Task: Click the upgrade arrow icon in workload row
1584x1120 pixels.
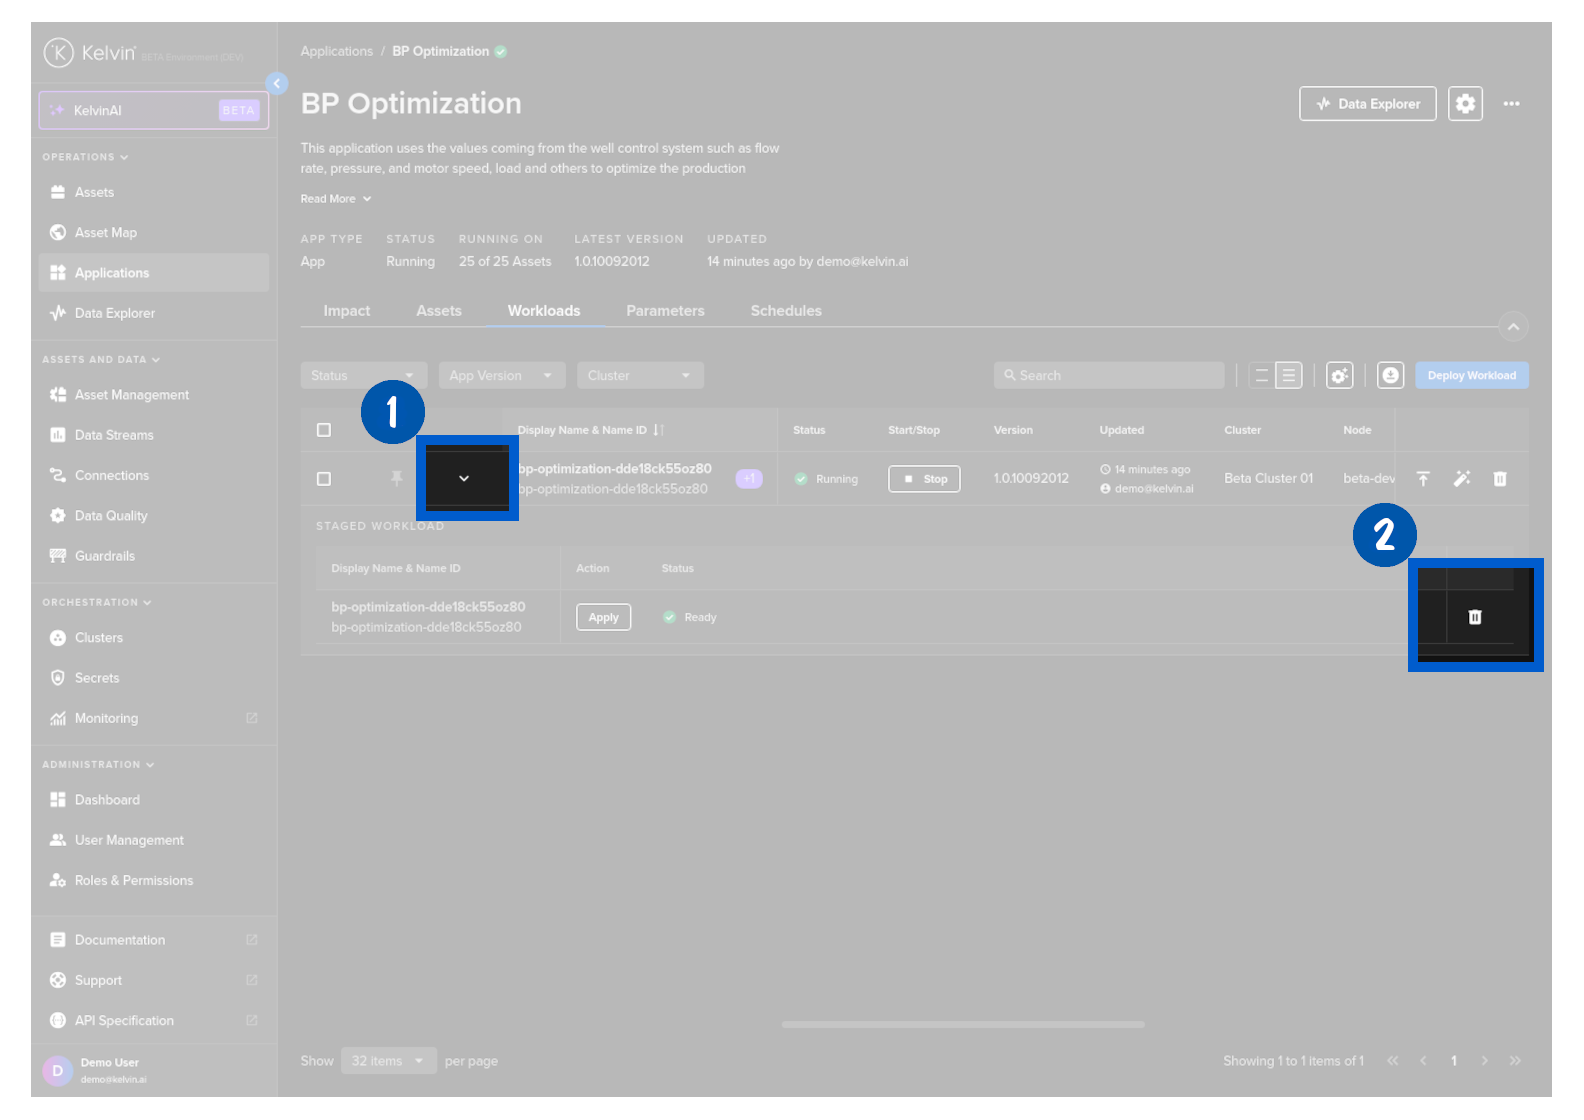Action: (1423, 479)
